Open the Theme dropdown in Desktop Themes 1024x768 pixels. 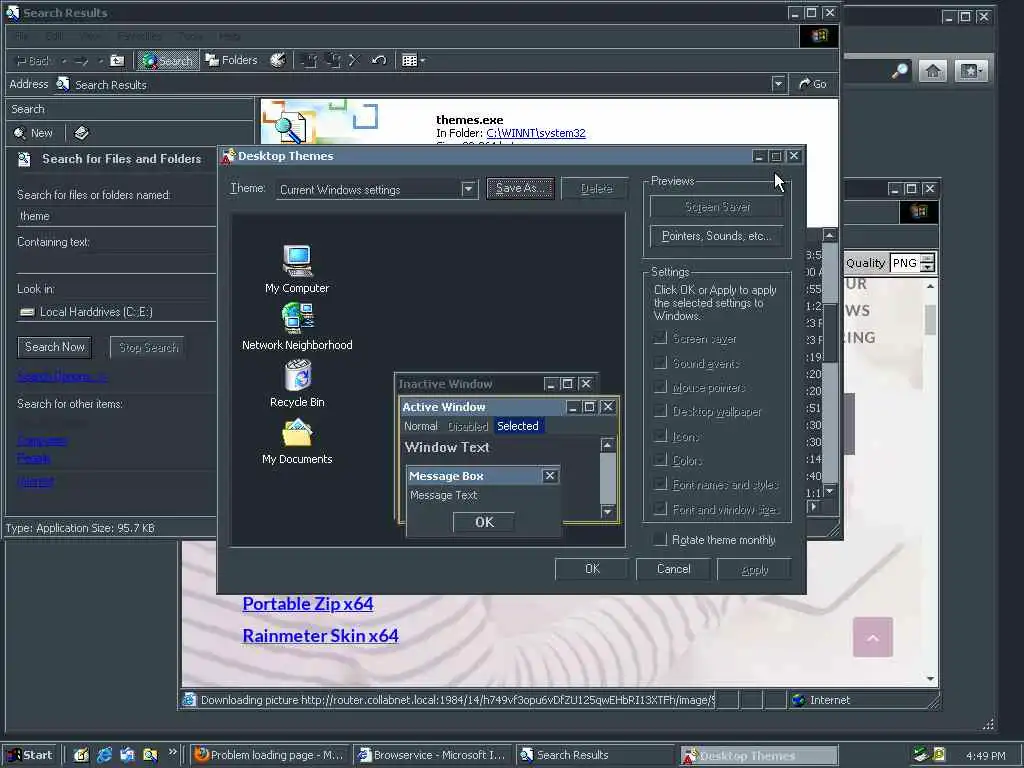pos(468,189)
